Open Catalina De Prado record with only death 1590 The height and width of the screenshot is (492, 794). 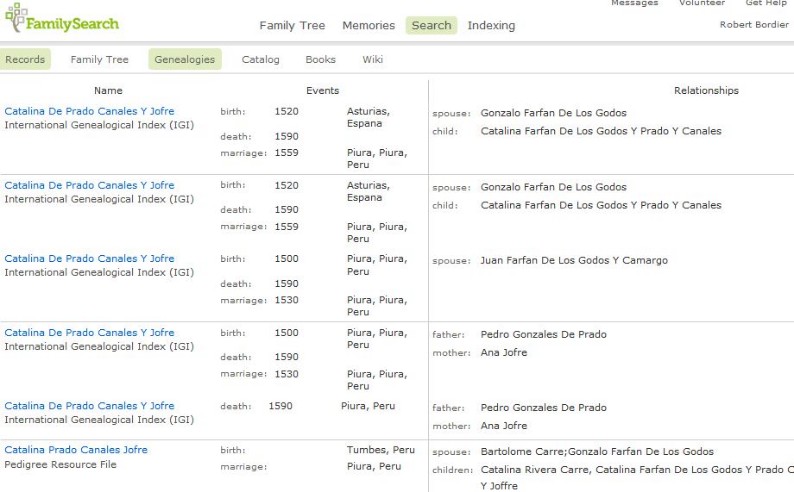89,405
